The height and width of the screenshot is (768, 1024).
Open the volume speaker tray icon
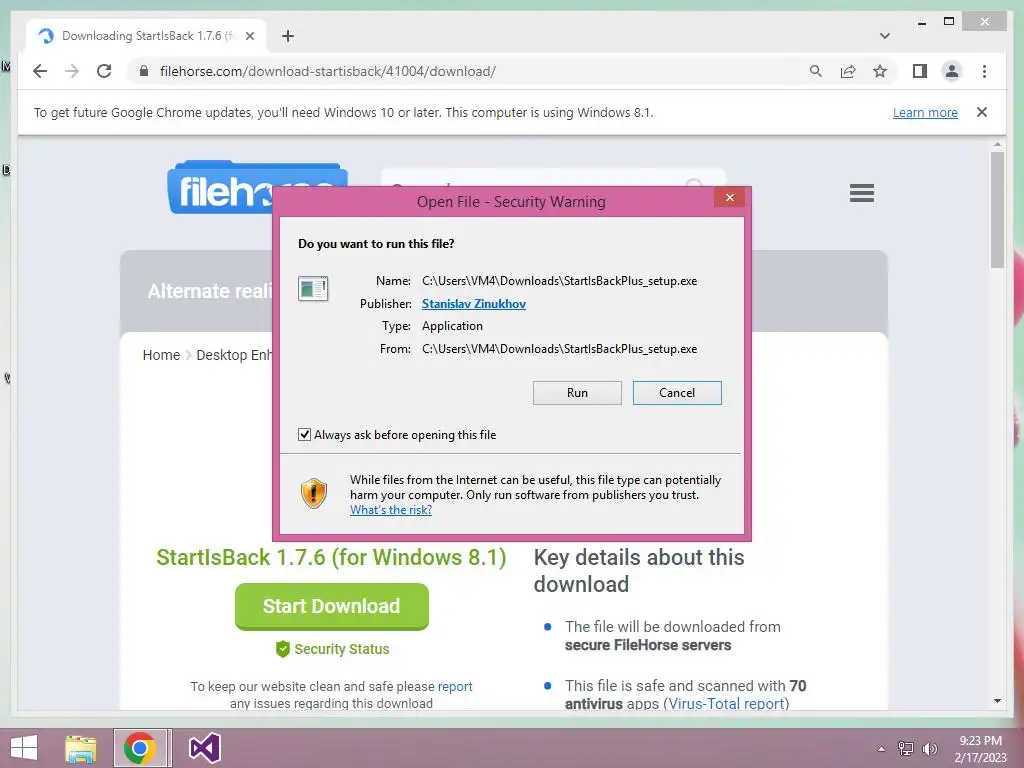click(929, 748)
